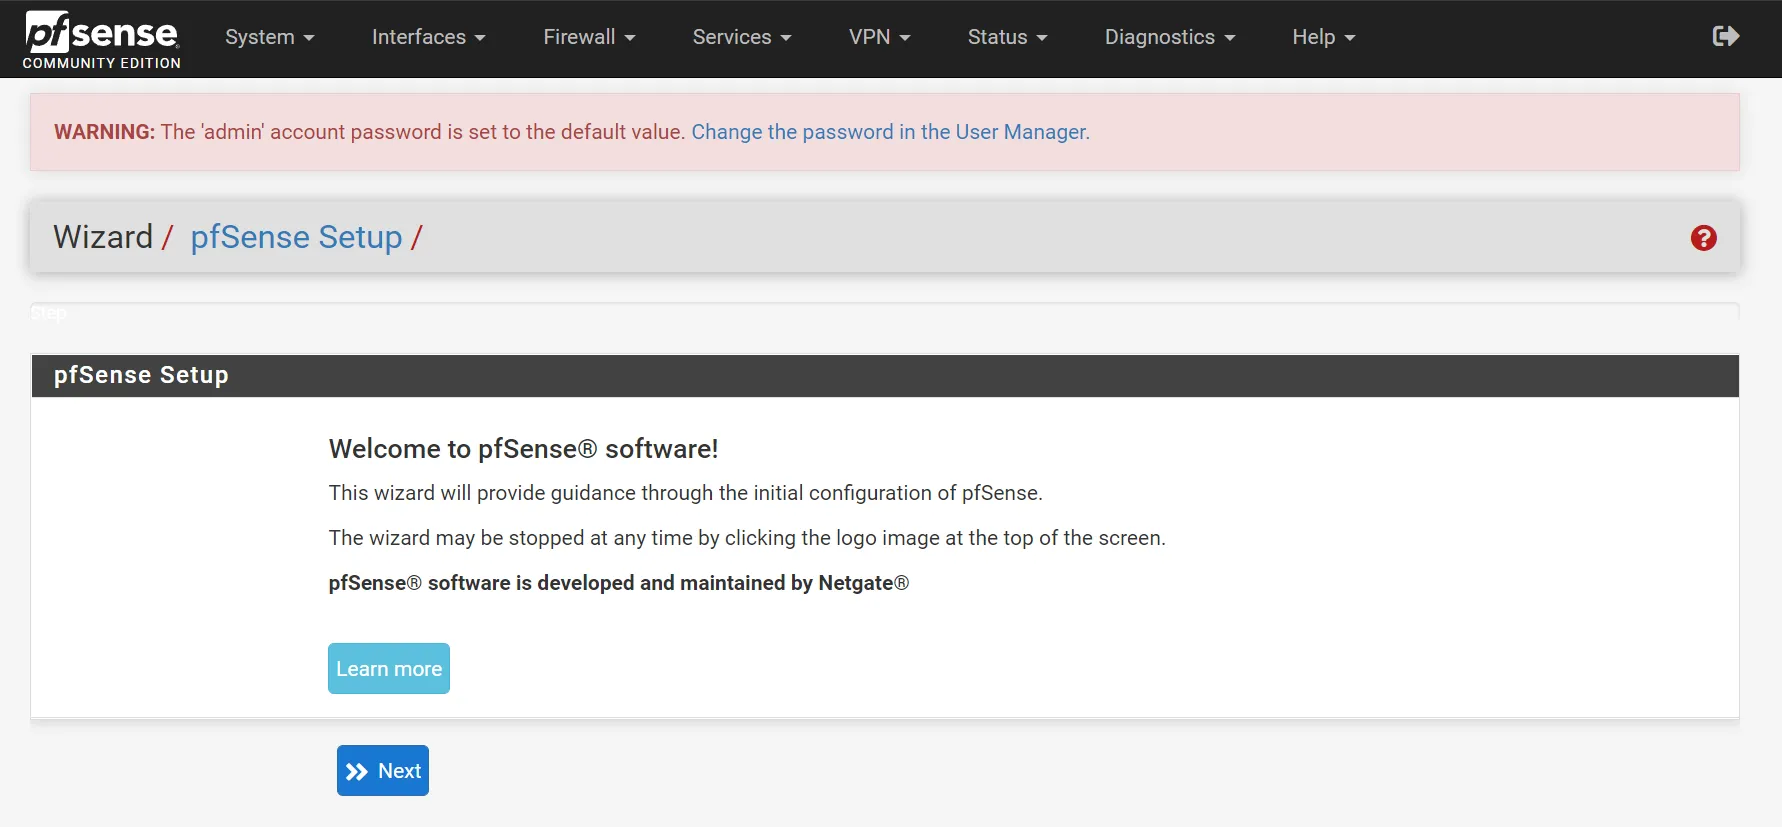This screenshot has width=1782, height=827.
Task: Click the wizard step progress bar
Action: (x=885, y=312)
